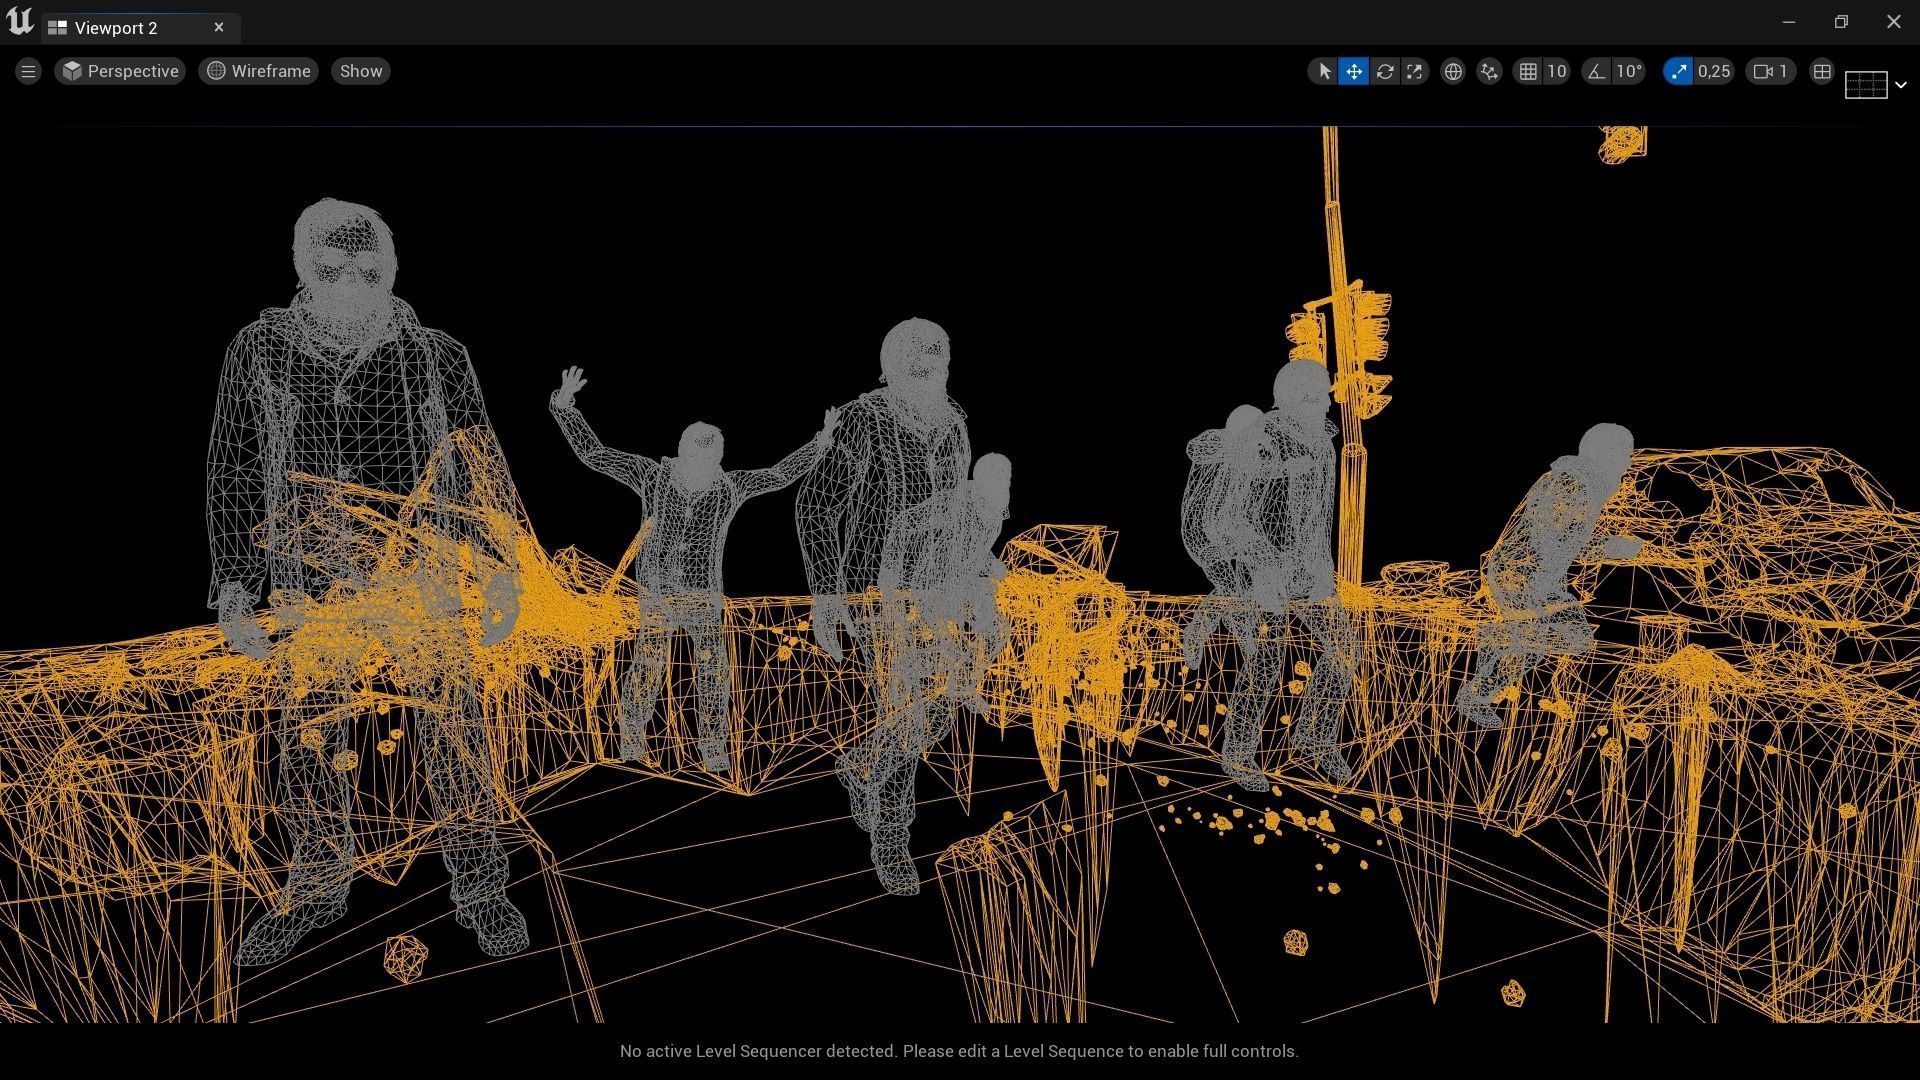
Task: Activate the translate move tool
Action: [1354, 71]
